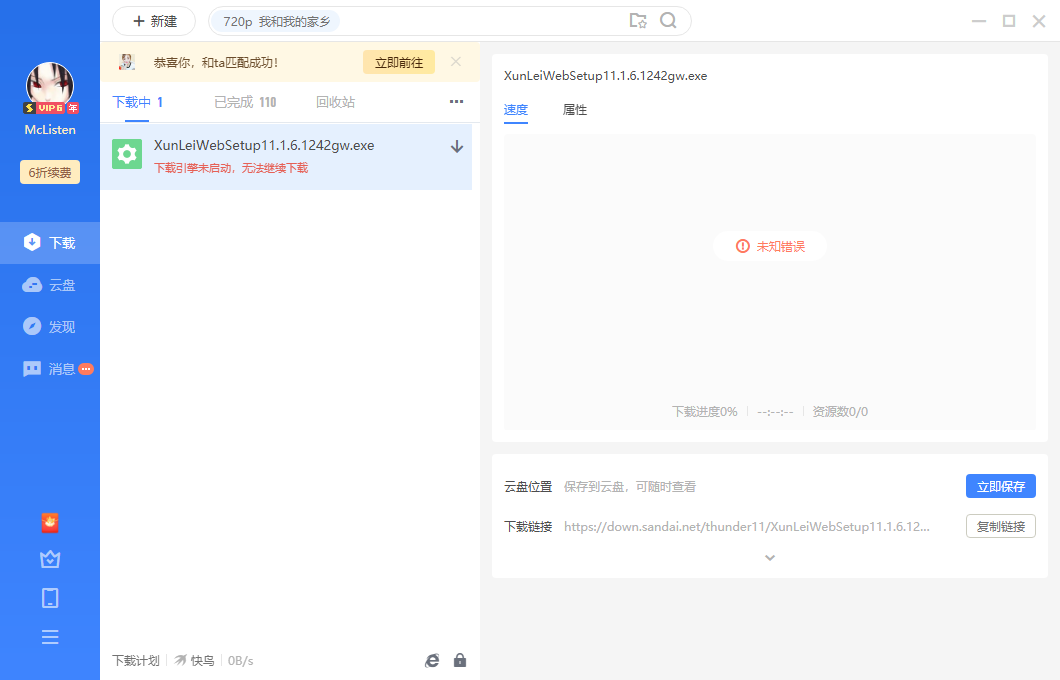Screen dimensions: 1060x680
Task: Switch to the 已完成 tab
Action: click(245, 102)
